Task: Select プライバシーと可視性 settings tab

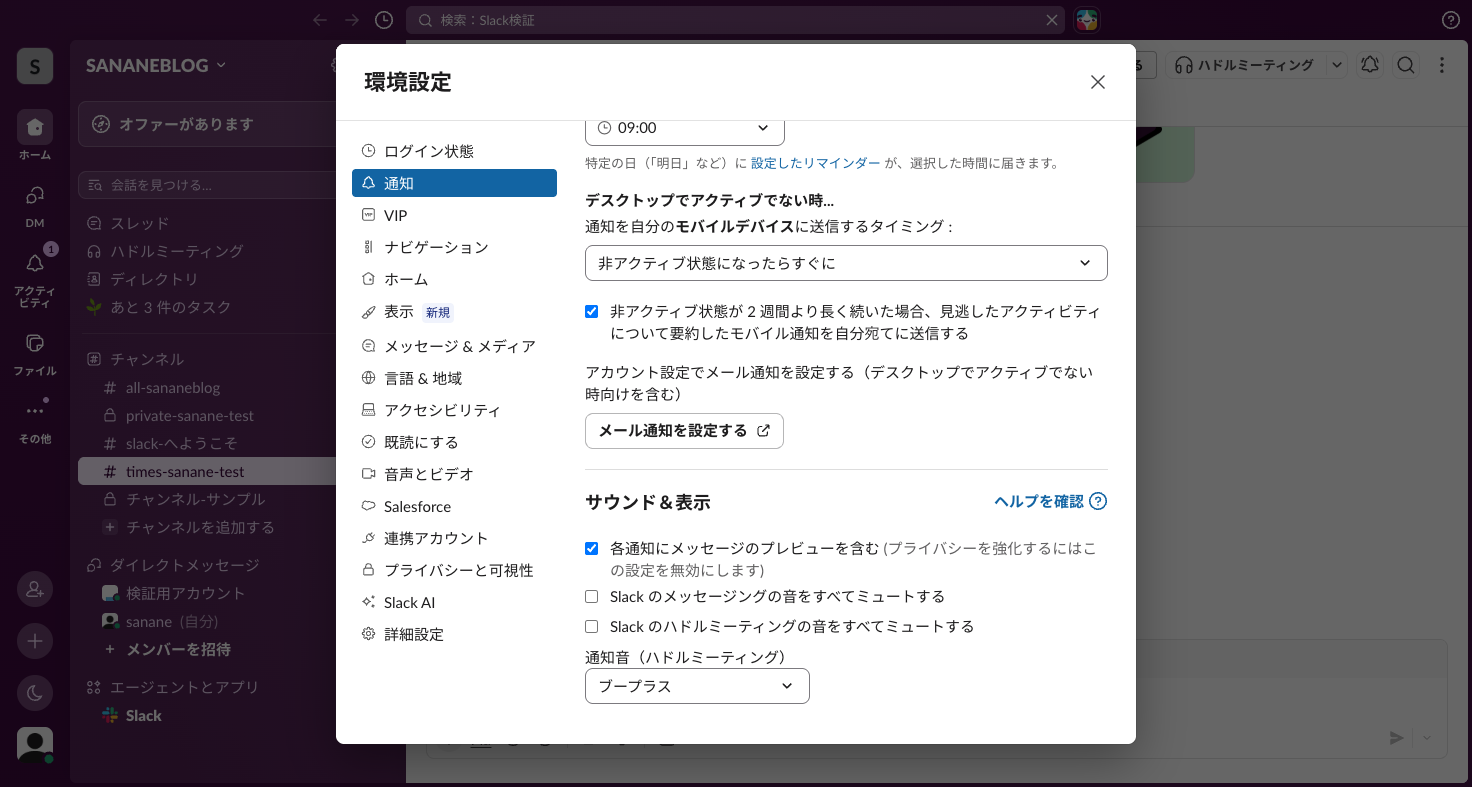Action: [x=454, y=570]
